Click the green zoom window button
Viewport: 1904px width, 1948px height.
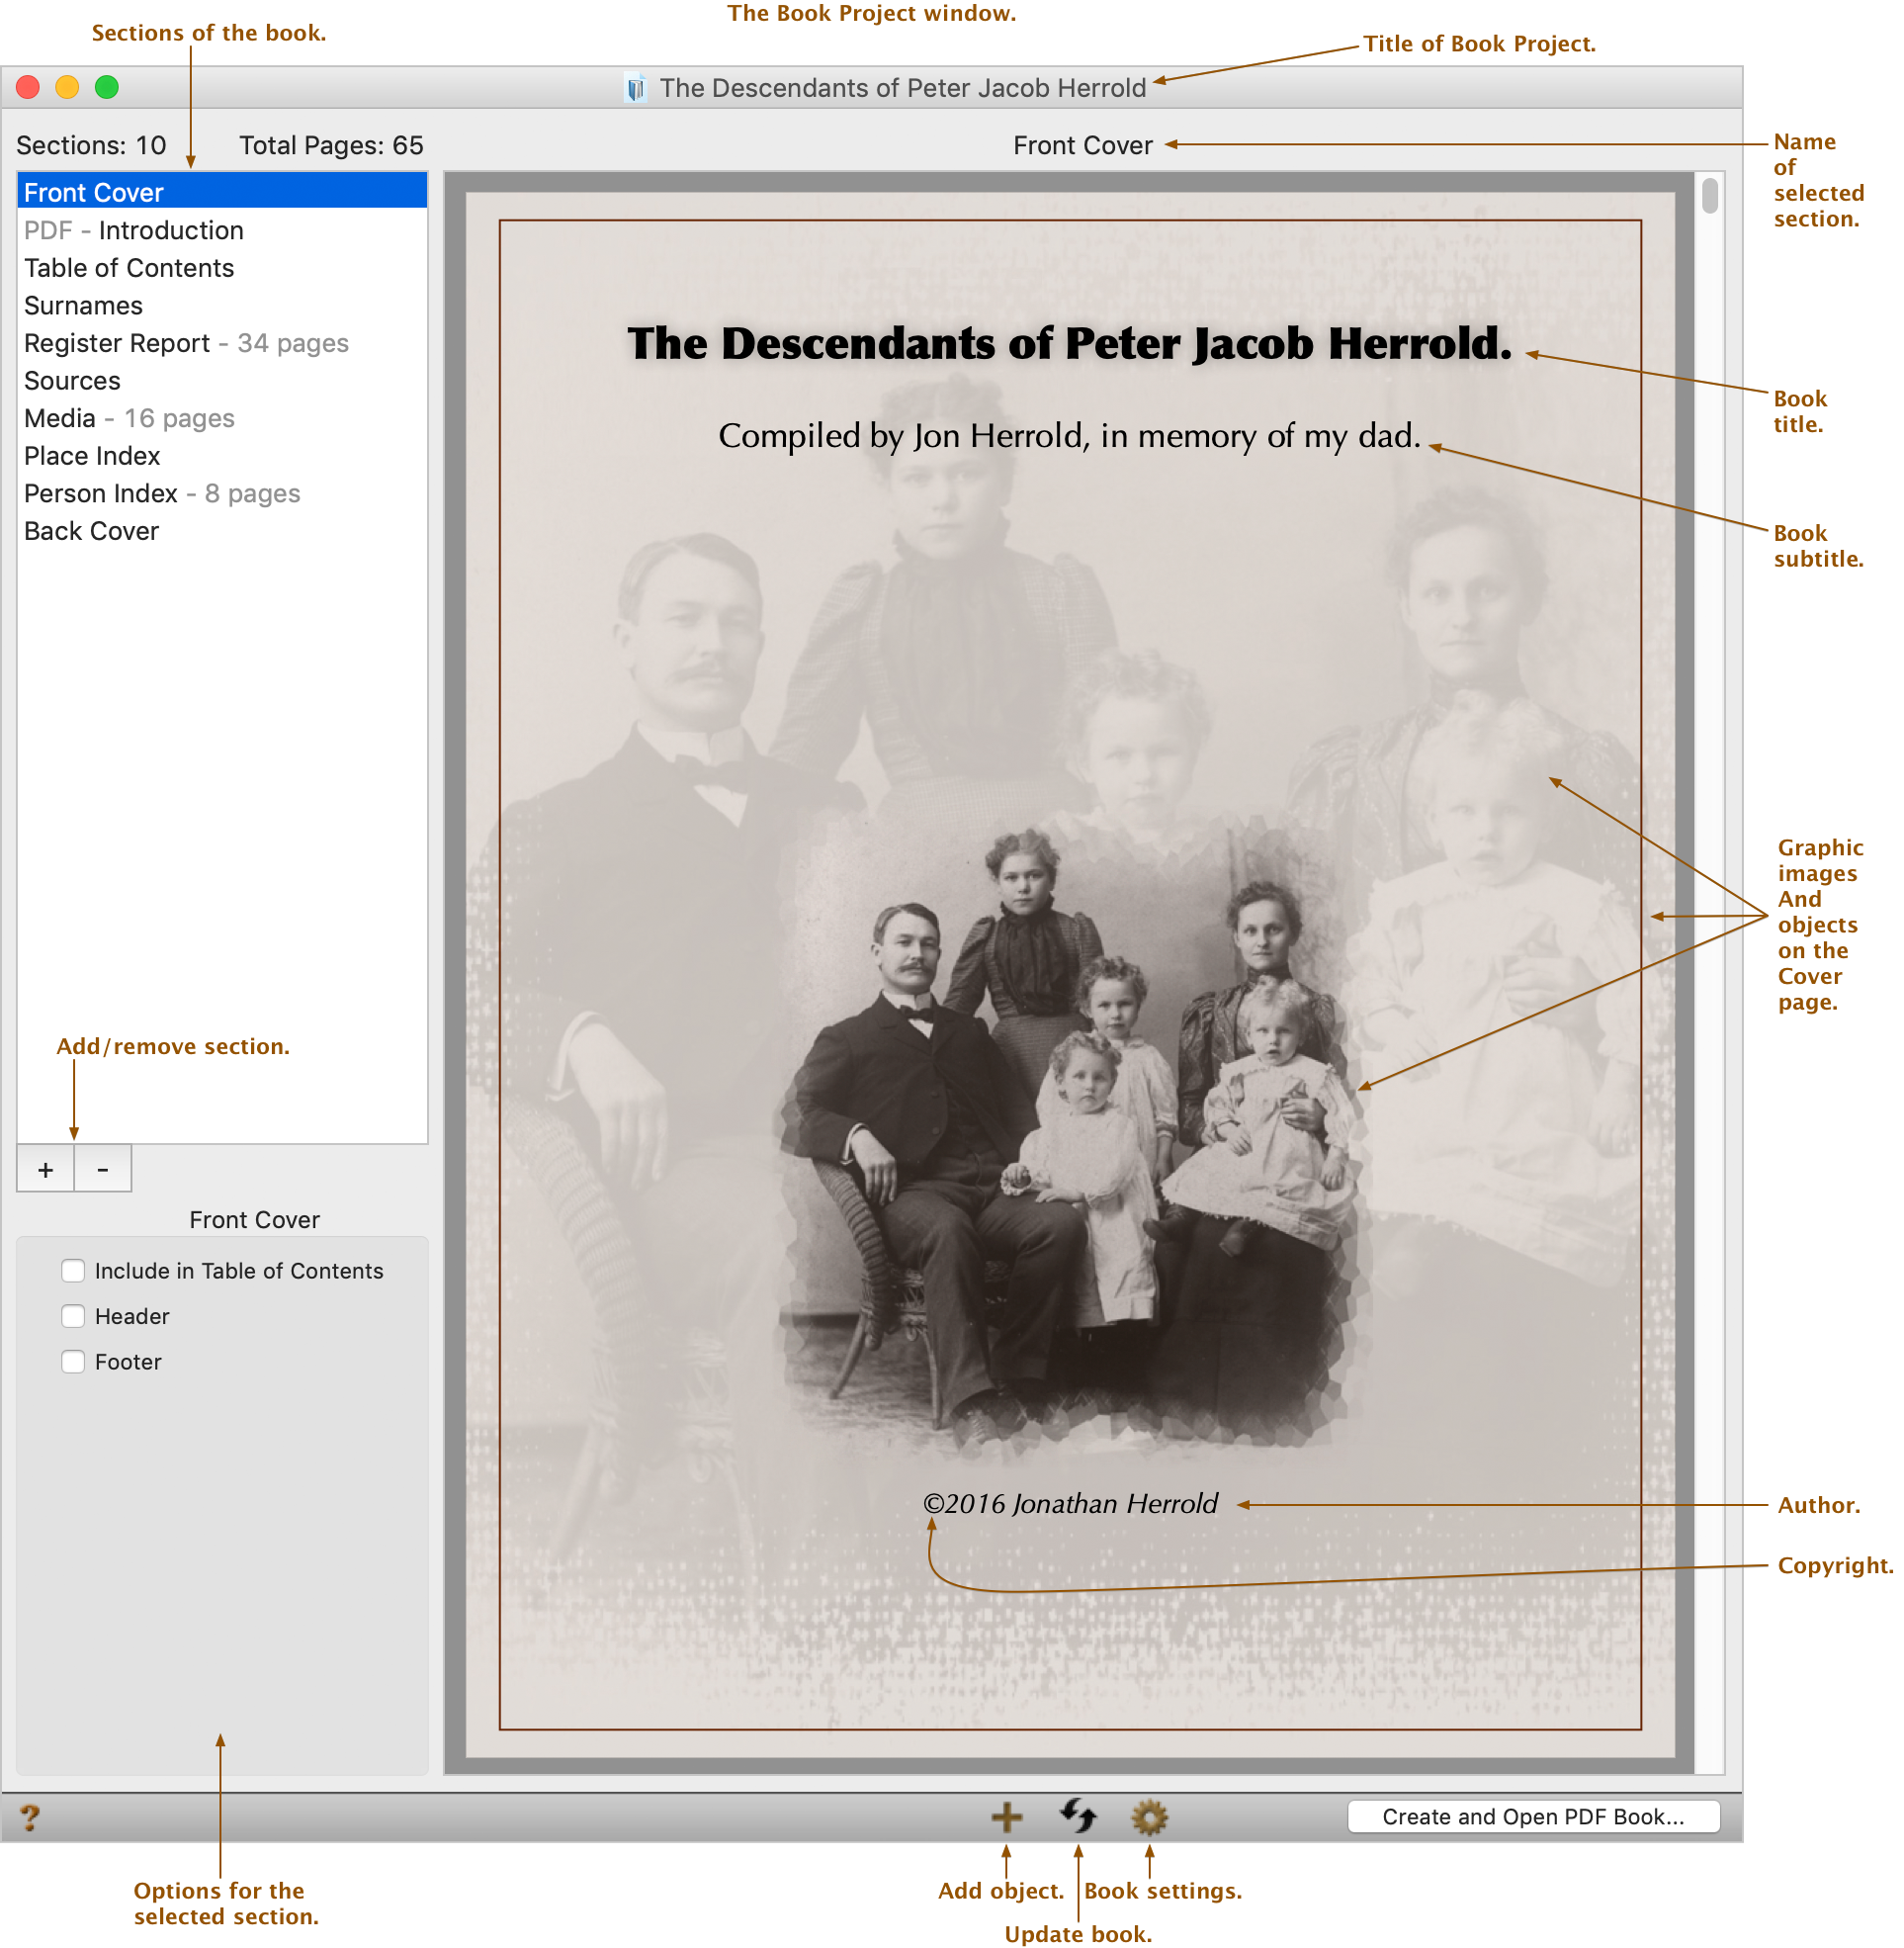[x=107, y=87]
